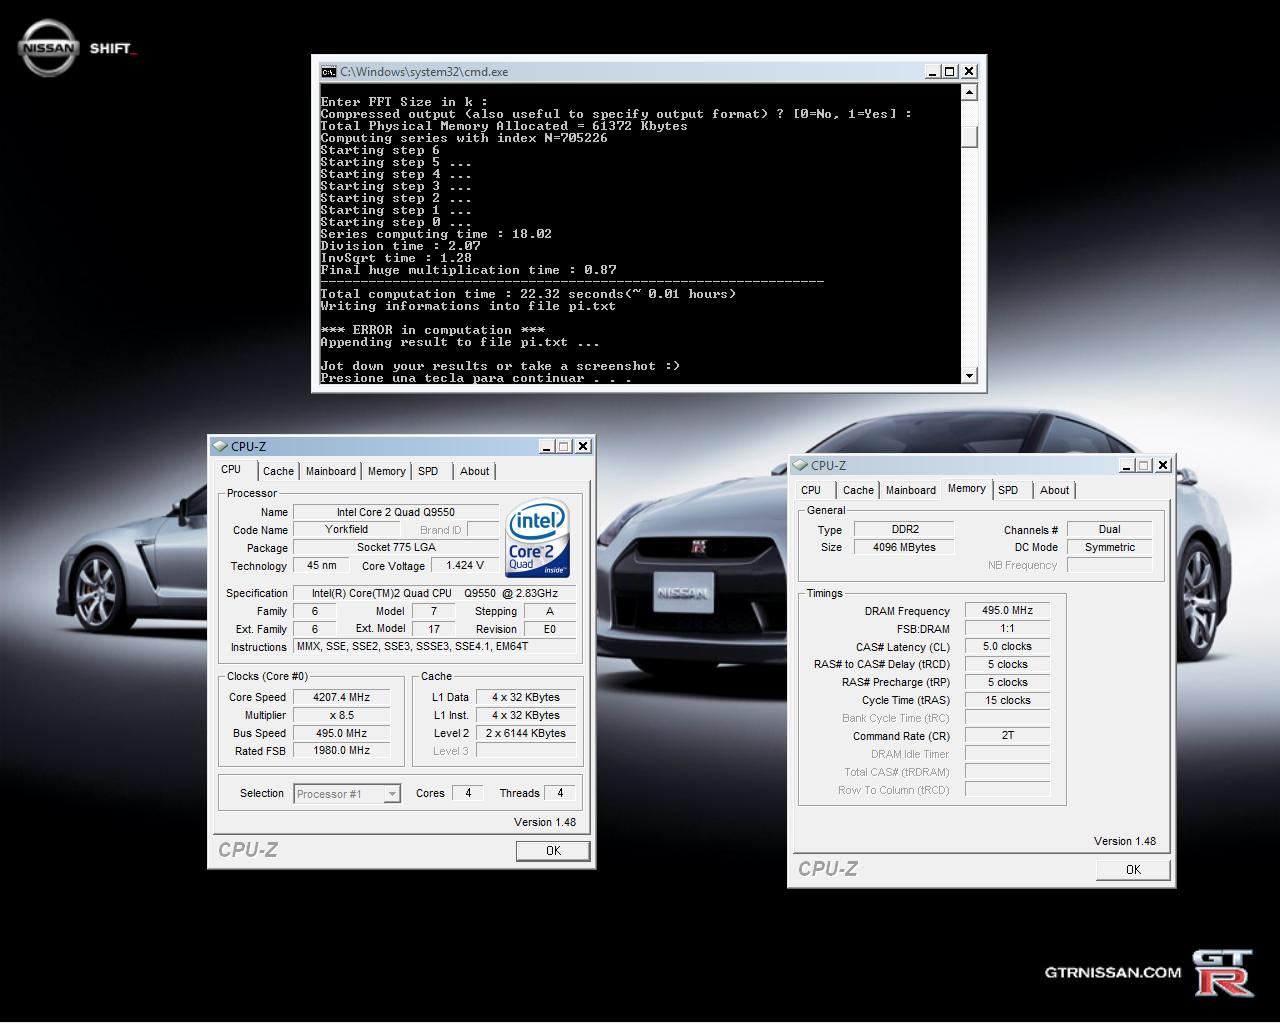The width and height of the screenshot is (1280, 1024).
Task: Open Mainboard tab in left CPU-Z window
Action: coord(330,471)
